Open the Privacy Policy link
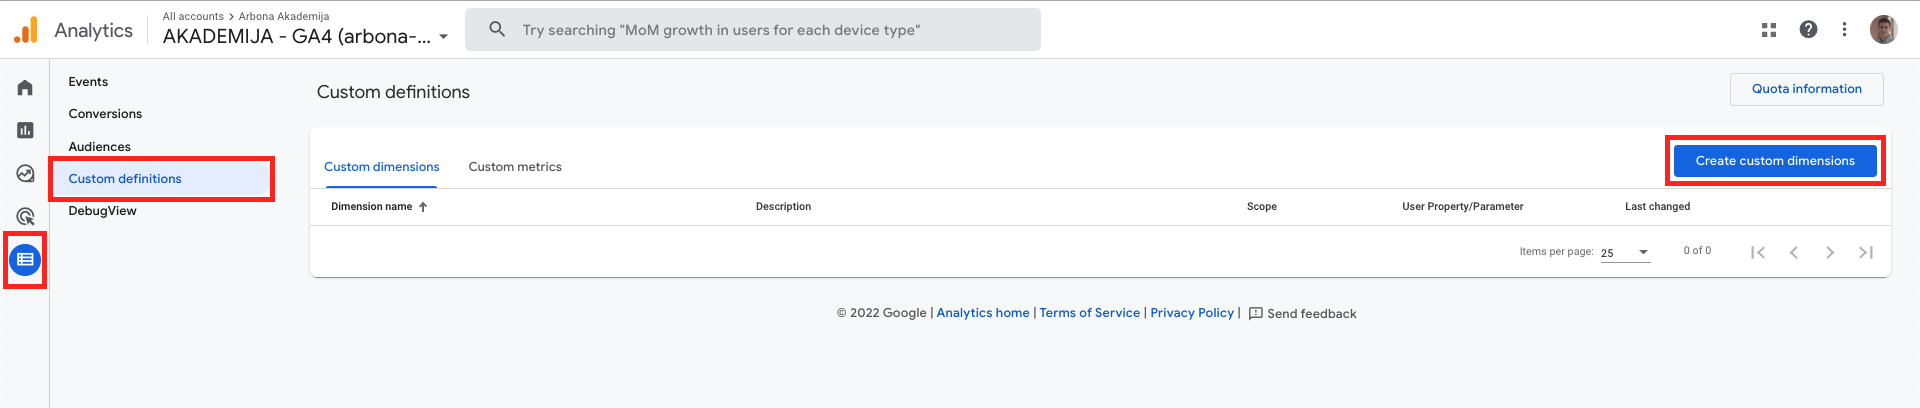Screen dimensions: 1920x408 pos(1192,313)
